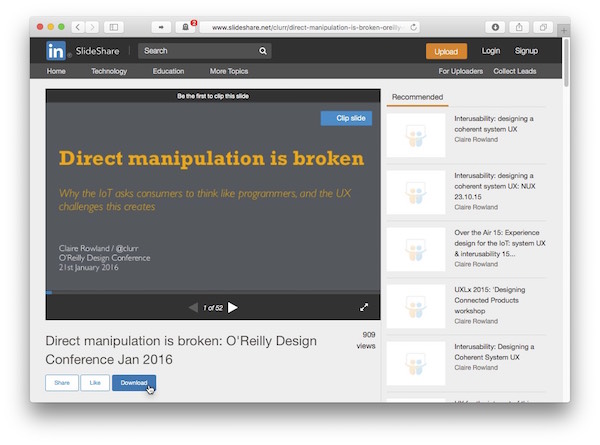This screenshot has height=445, width=600.
Task: Open thumbnail beside Over the Air 15 presentation
Action: 416,249
